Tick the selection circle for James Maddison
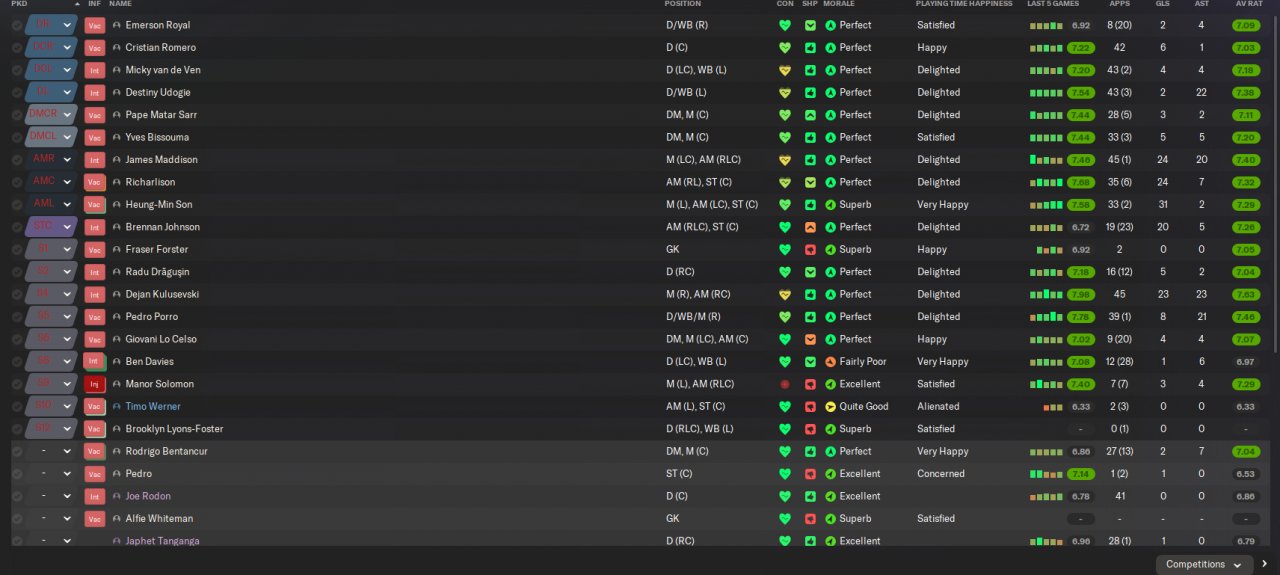 [17, 160]
